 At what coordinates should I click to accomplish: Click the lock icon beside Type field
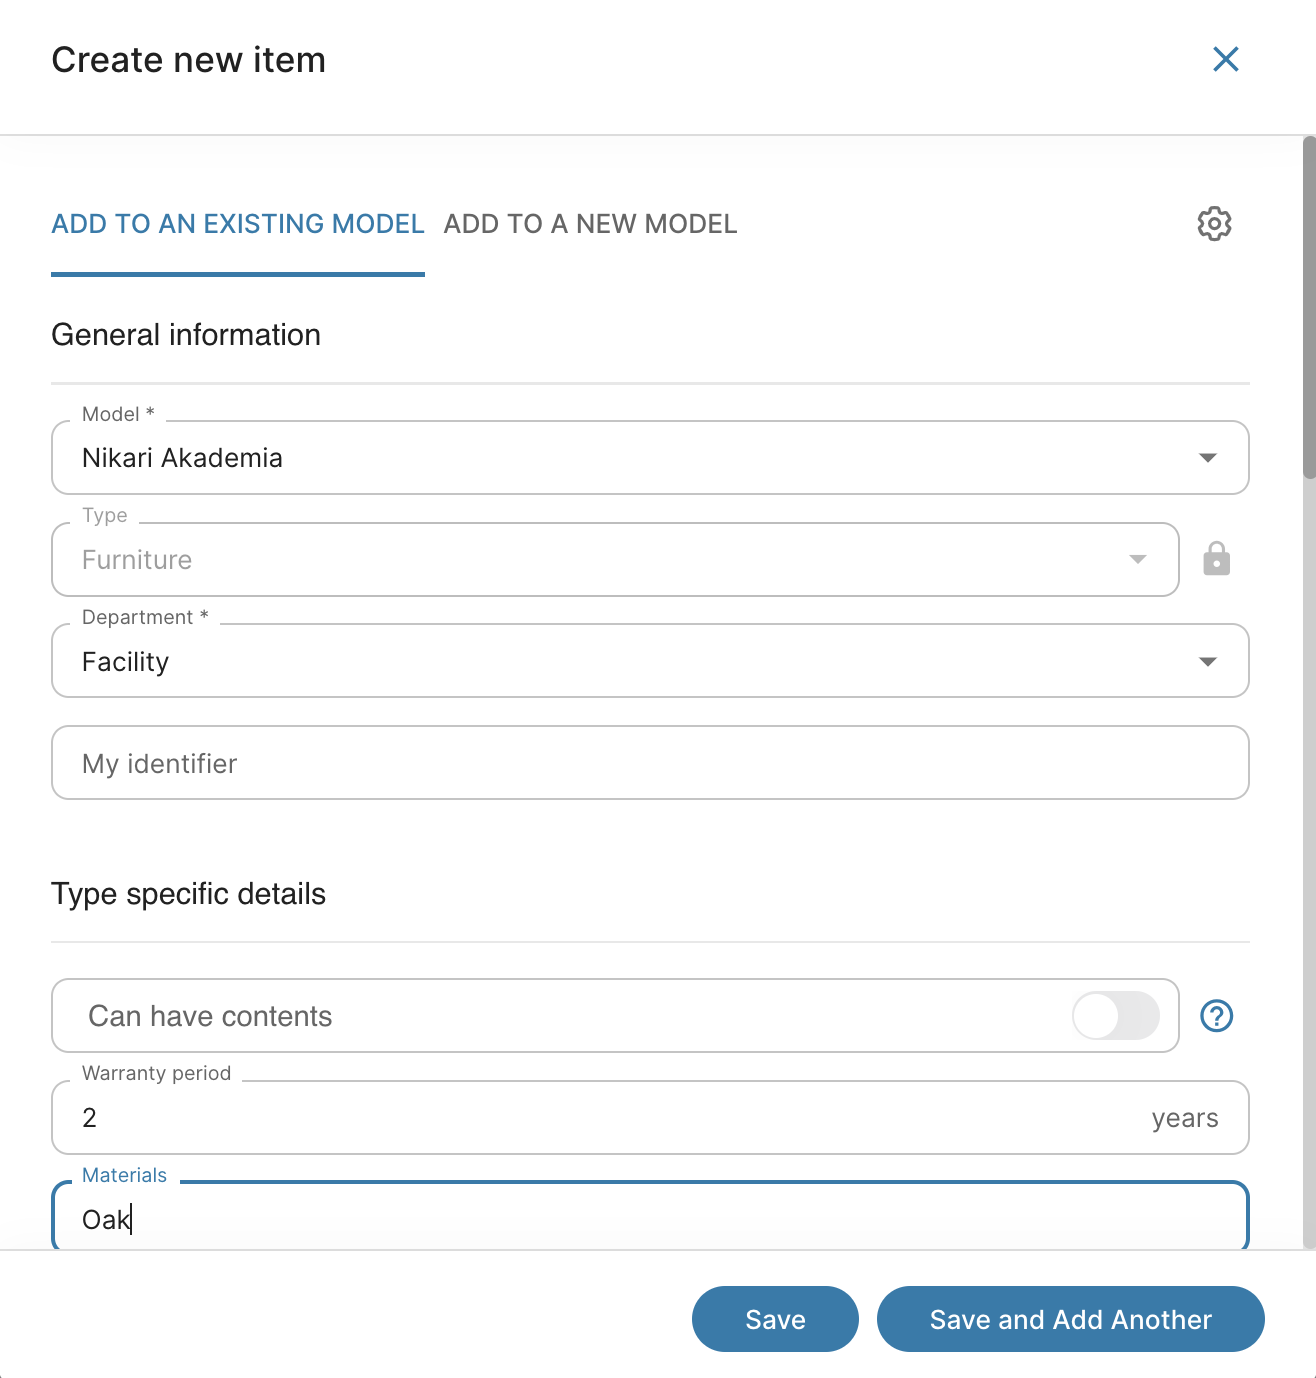(x=1216, y=559)
